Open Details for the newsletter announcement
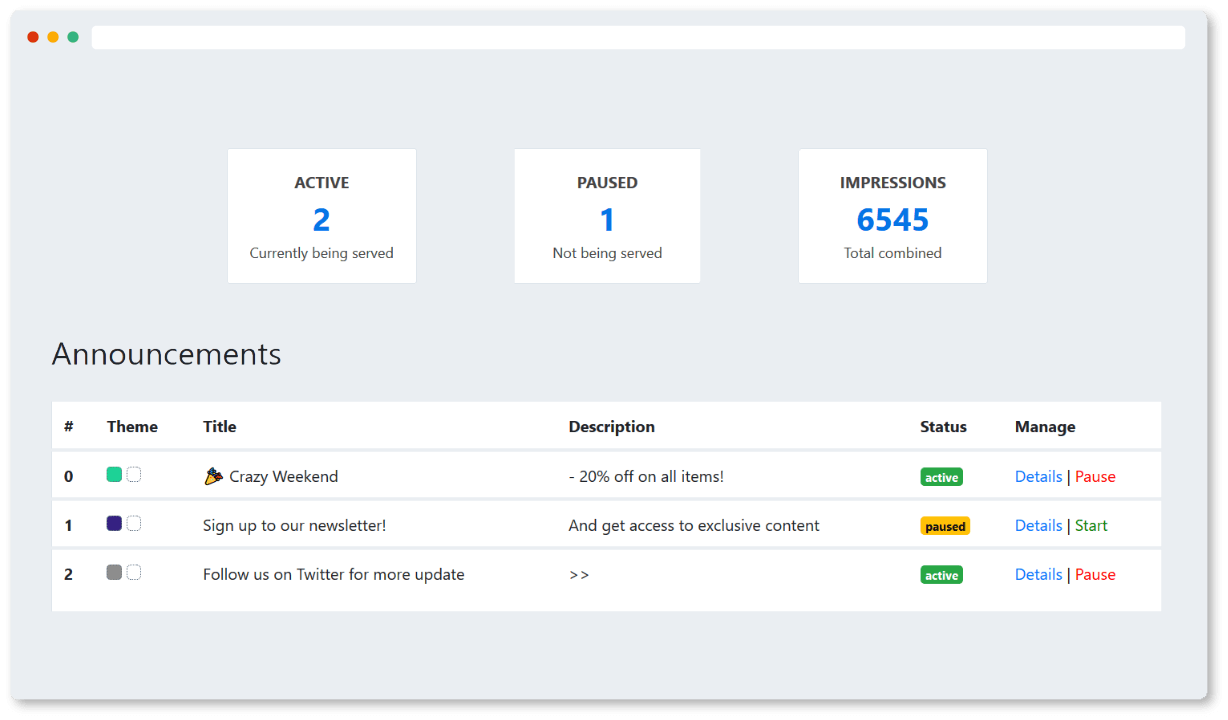 click(x=1038, y=526)
